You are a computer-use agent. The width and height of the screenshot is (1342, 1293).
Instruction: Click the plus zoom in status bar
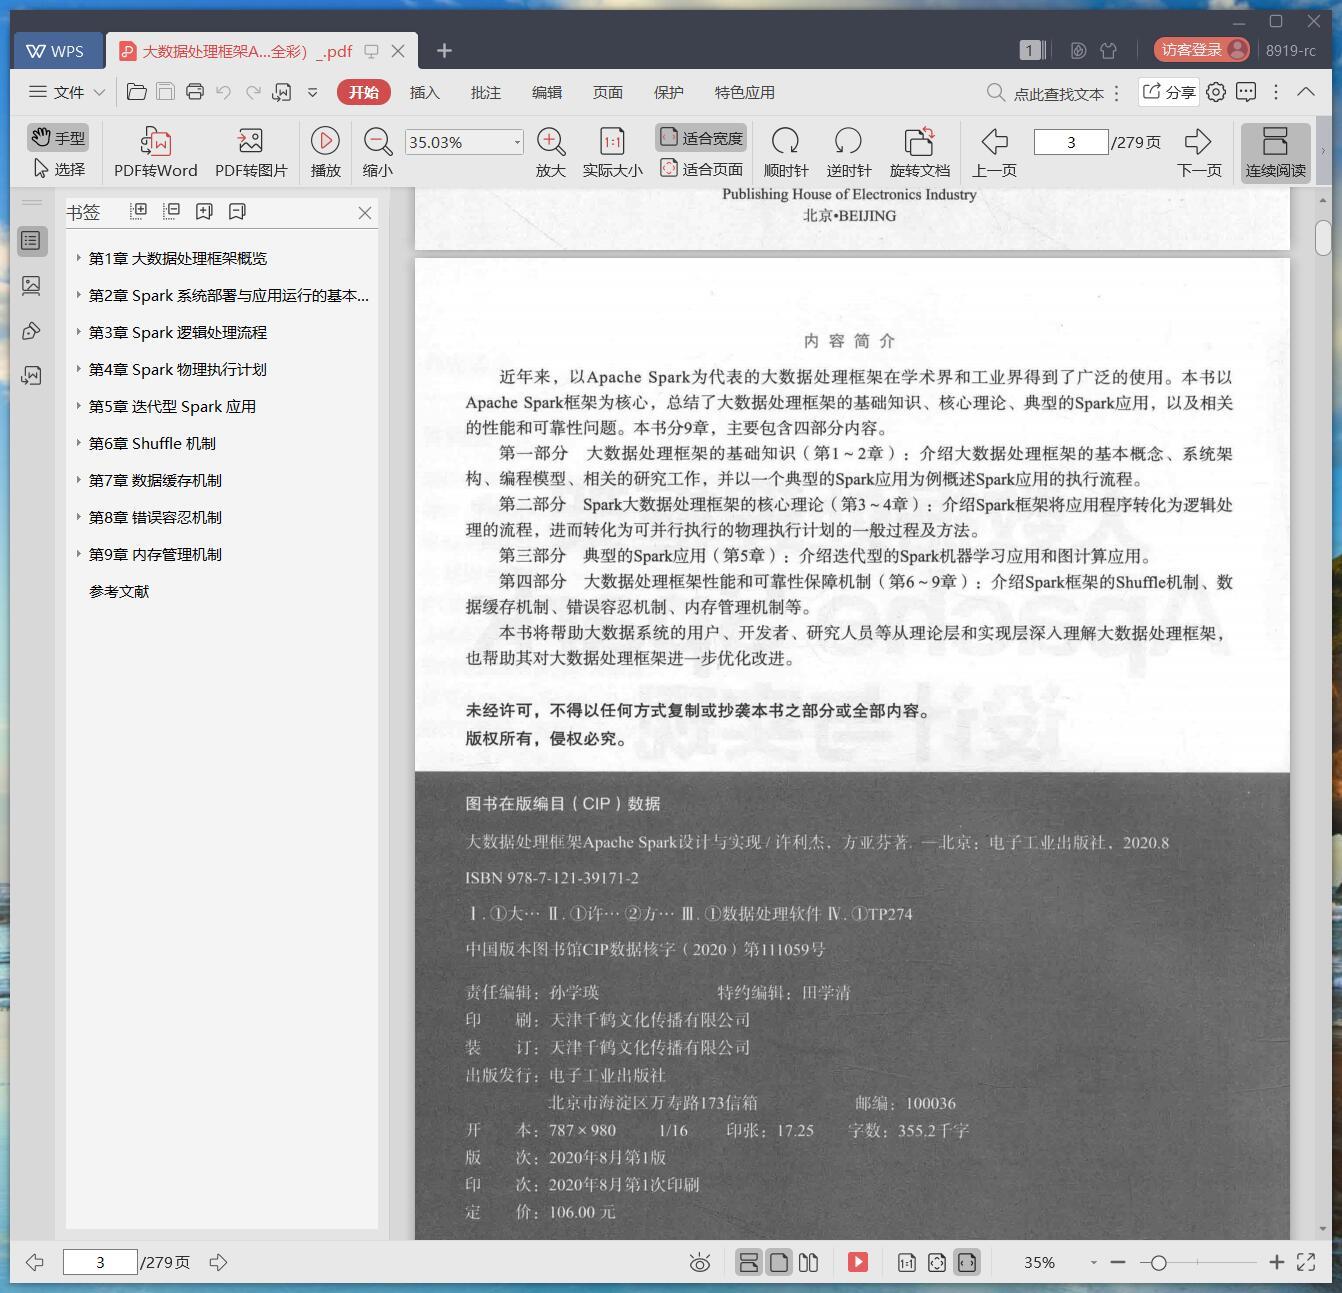click(1277, 1262)
